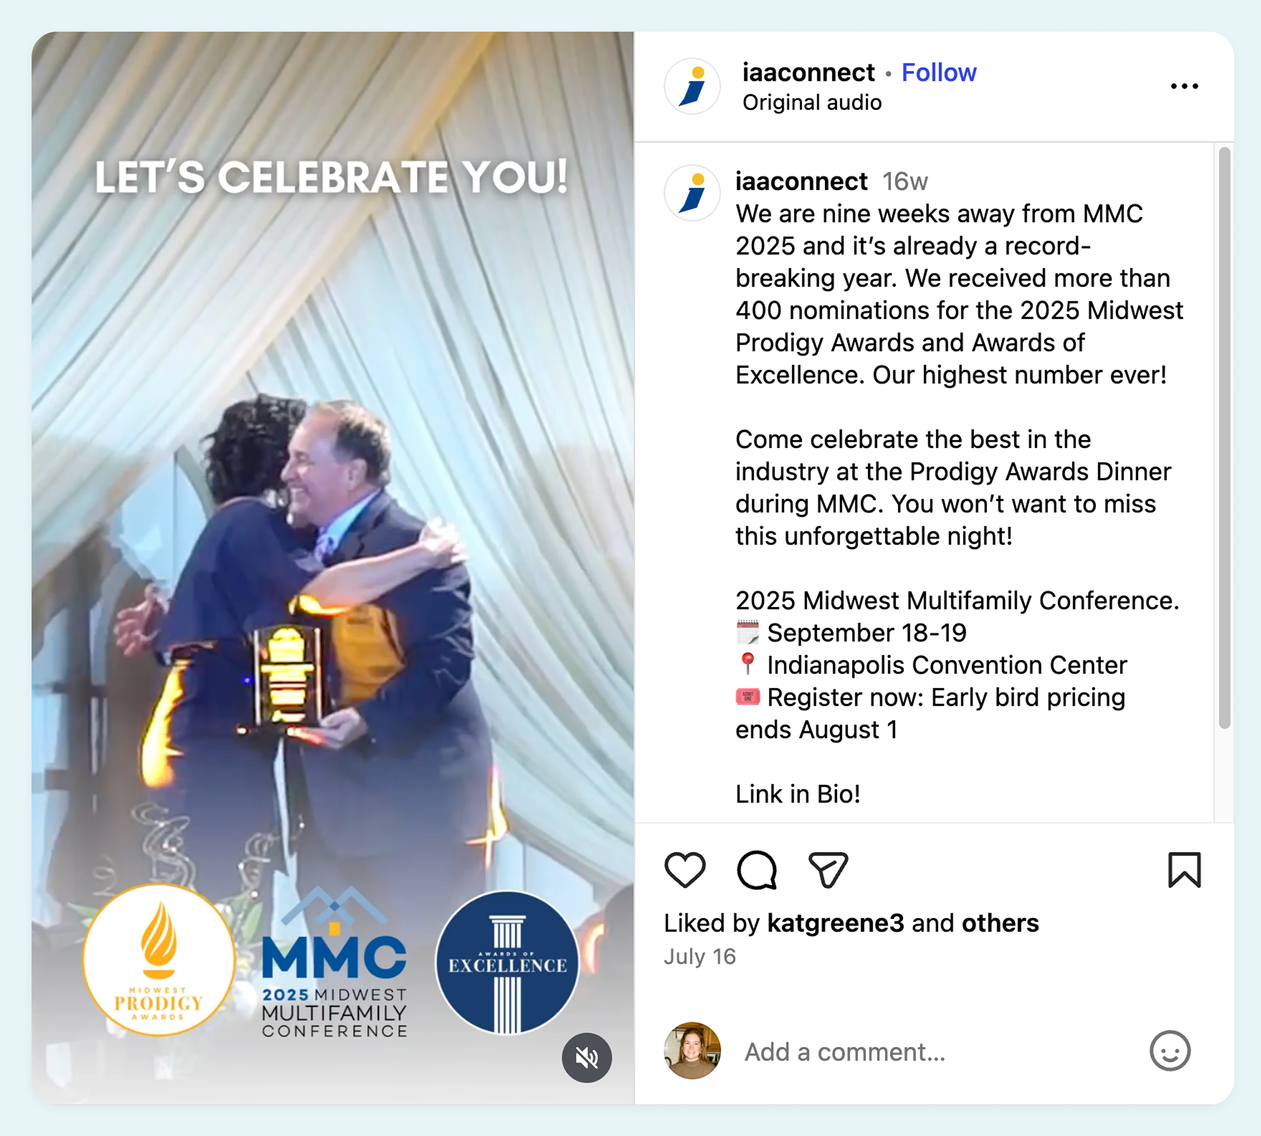Open the July 16 post date link
The height and width of the screenshot is (1136, 1261).
pyautogui.click(x=700, y=957)
